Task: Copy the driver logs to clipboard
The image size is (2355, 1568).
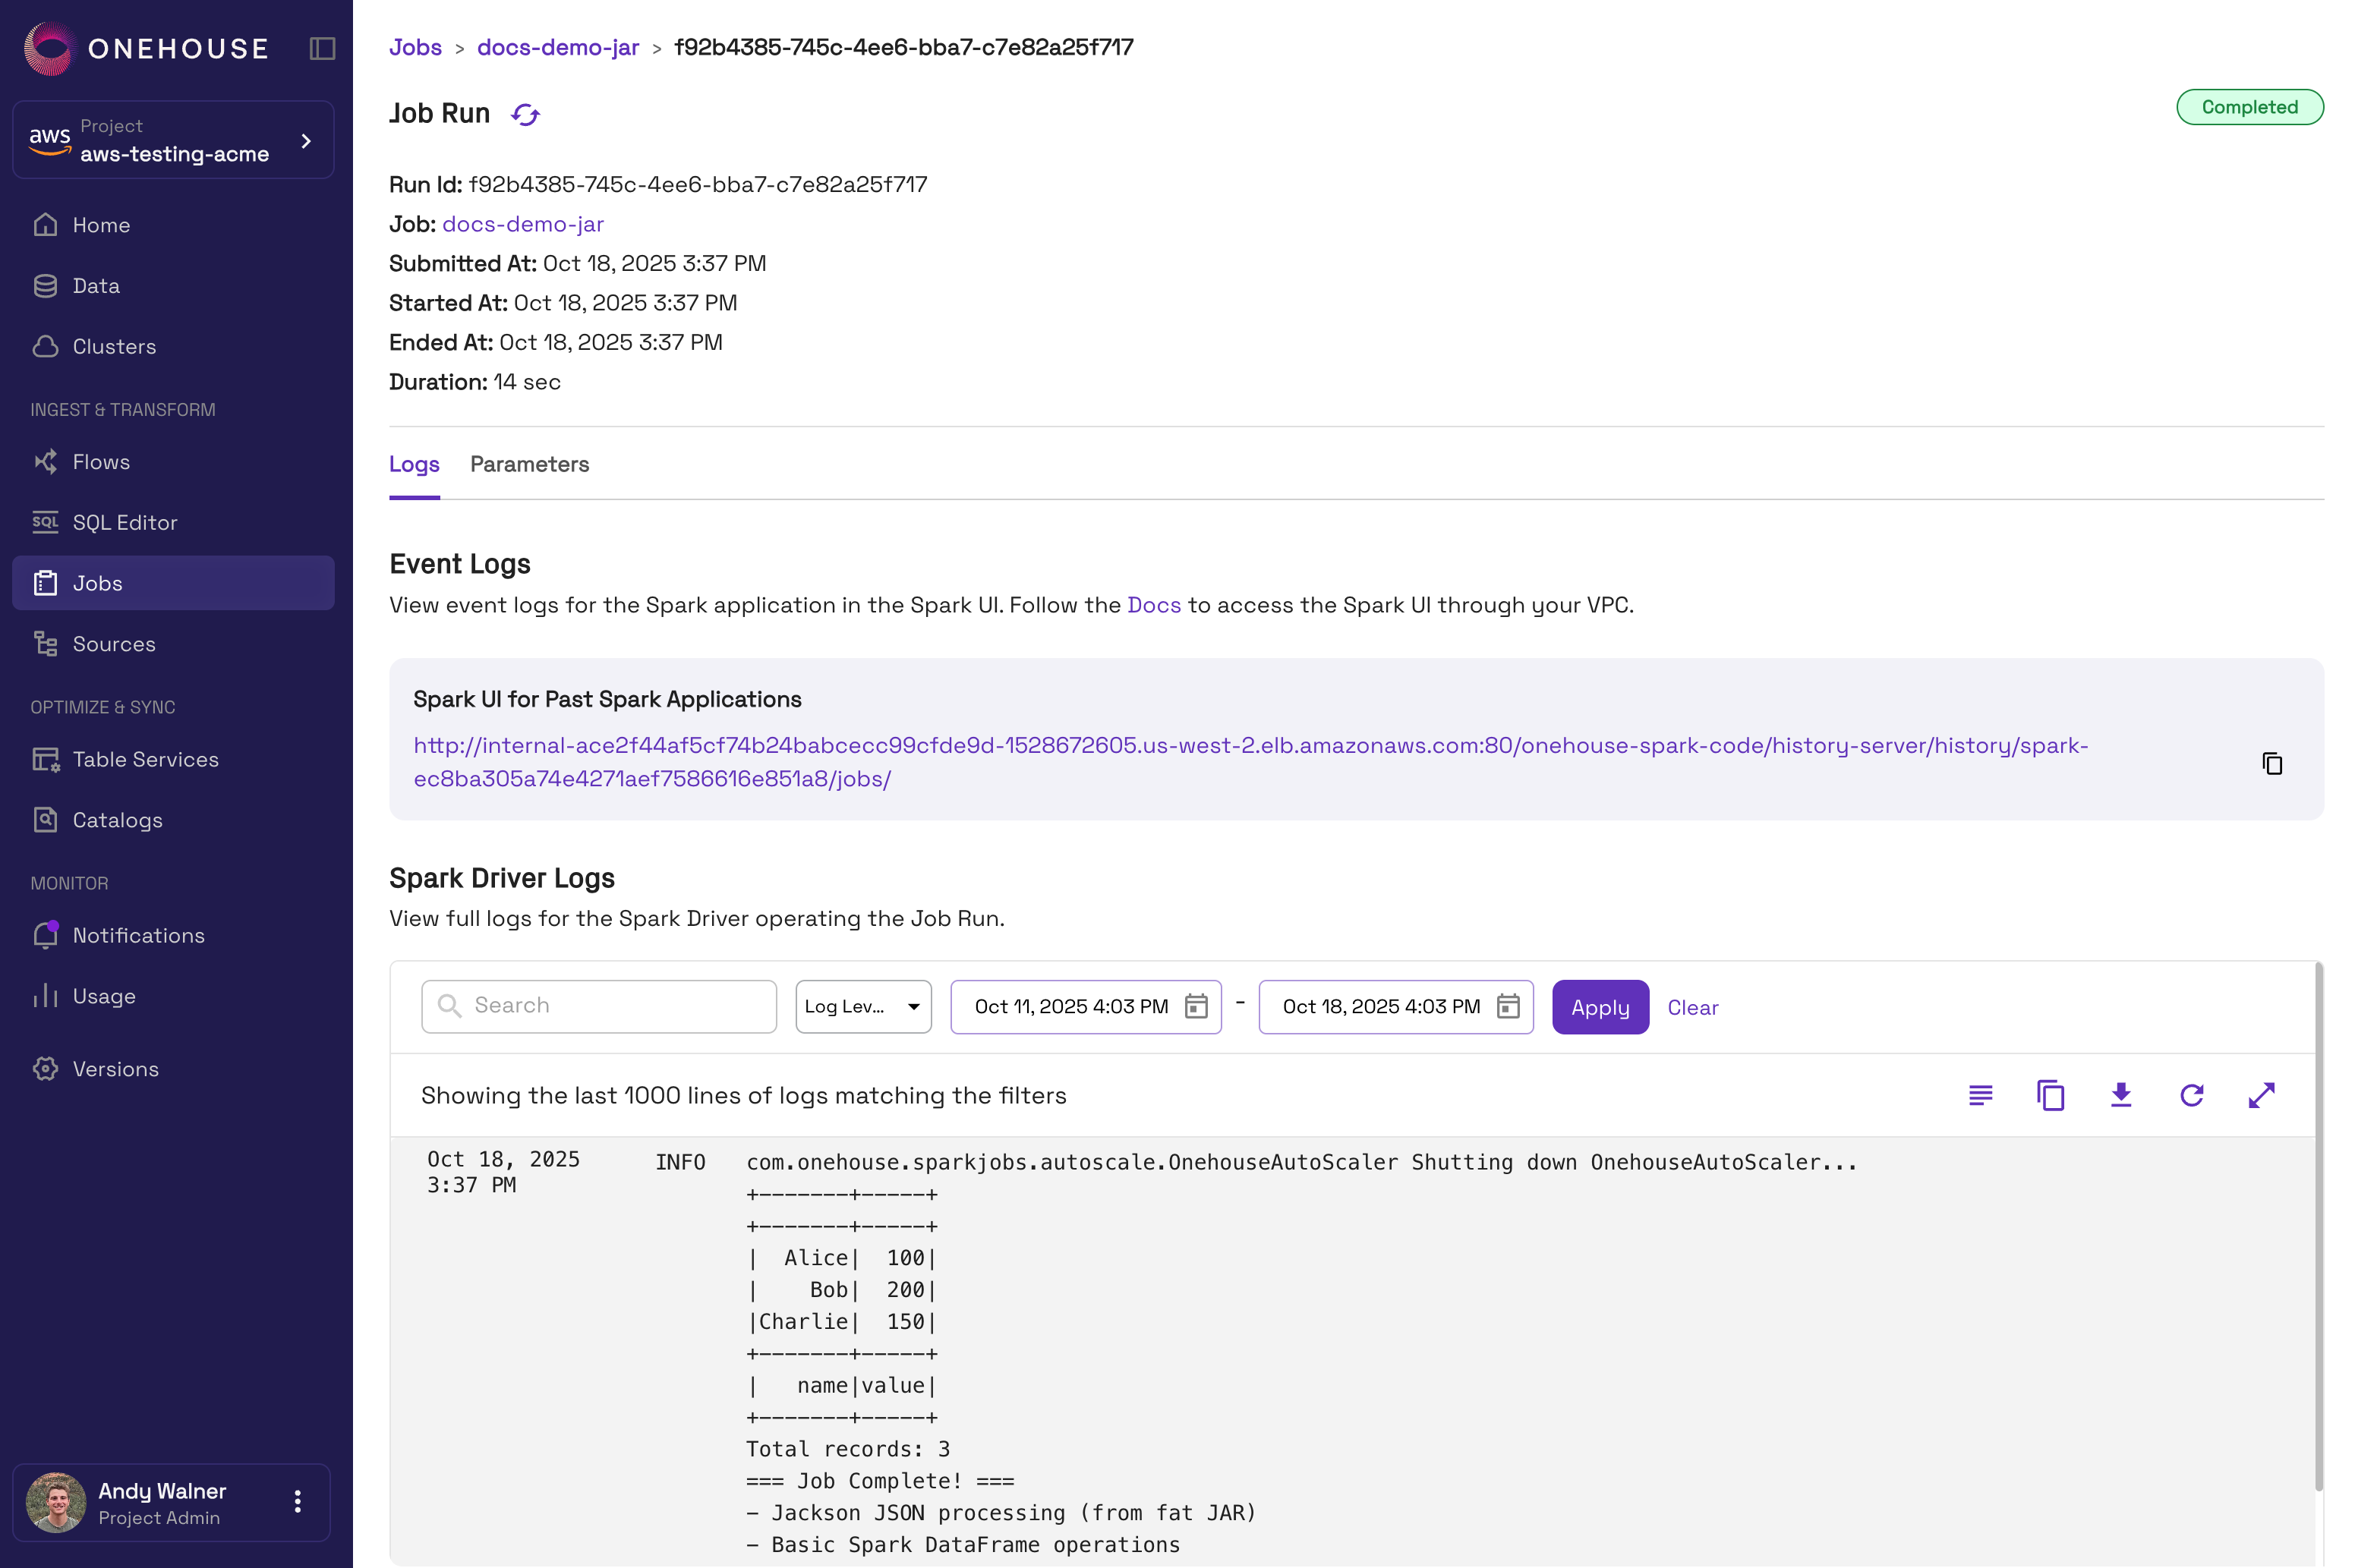Action: 2050,1095
